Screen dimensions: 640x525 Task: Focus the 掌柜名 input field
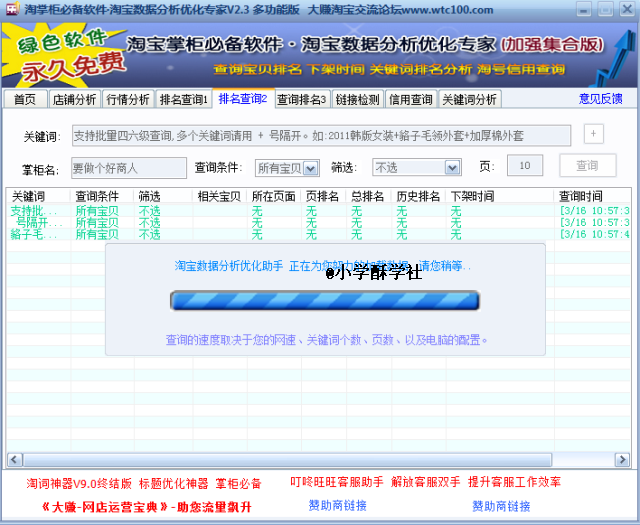129,168
